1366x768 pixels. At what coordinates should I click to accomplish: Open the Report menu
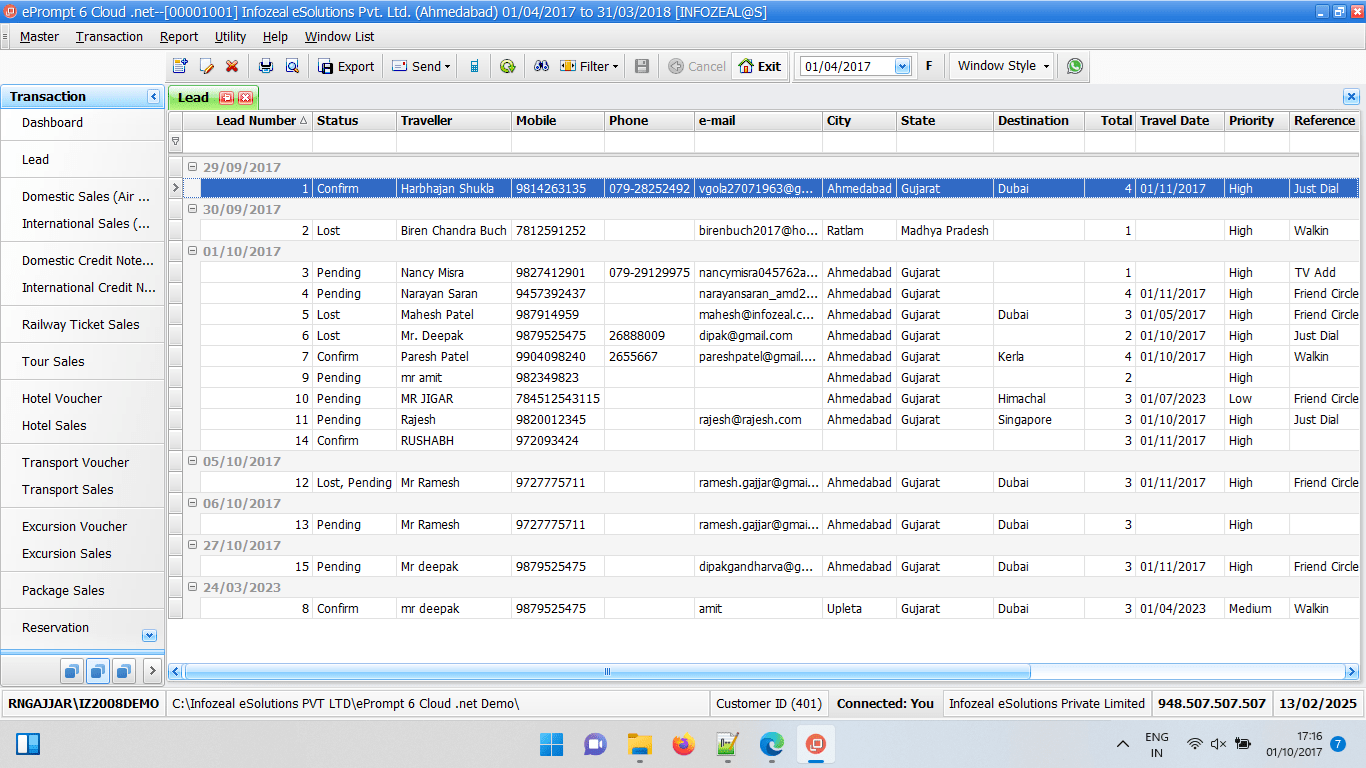pos(179,36)
